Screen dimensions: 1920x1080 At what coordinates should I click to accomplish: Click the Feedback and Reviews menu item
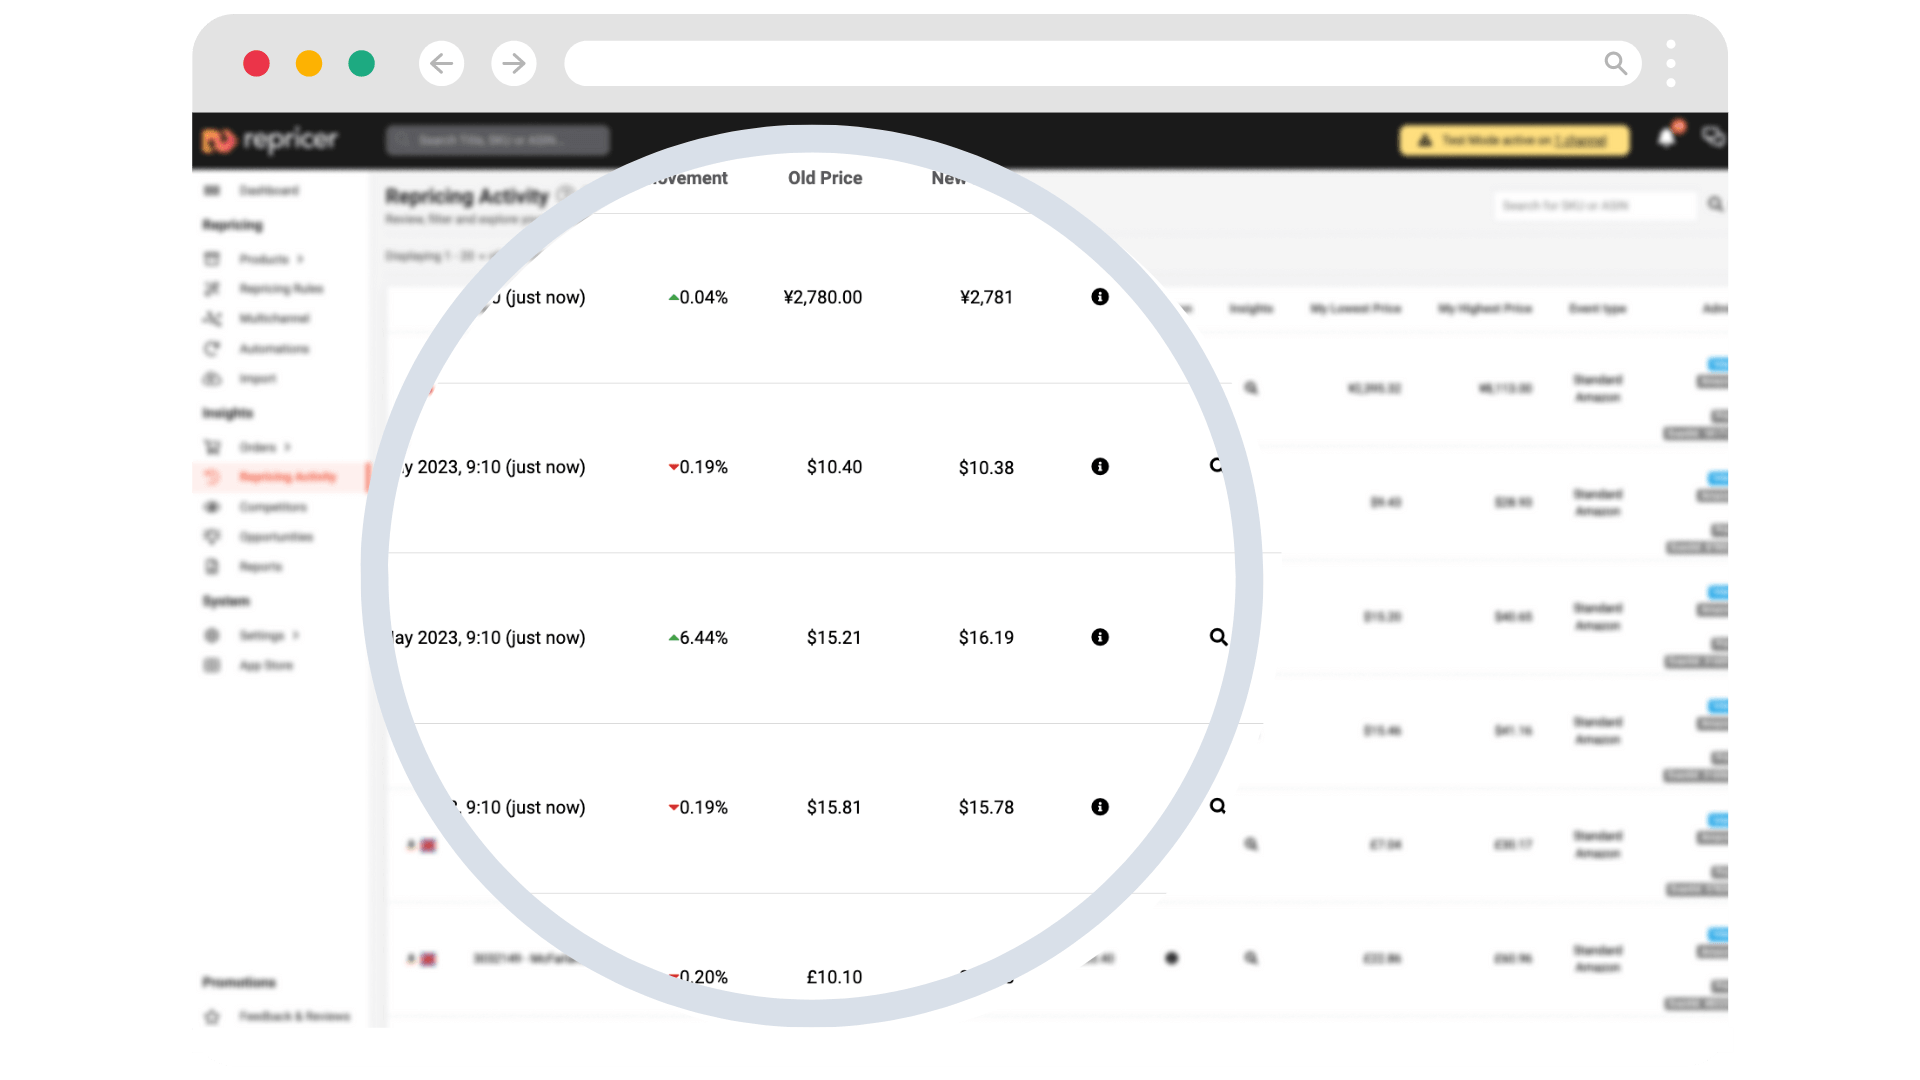[293, 1015]
